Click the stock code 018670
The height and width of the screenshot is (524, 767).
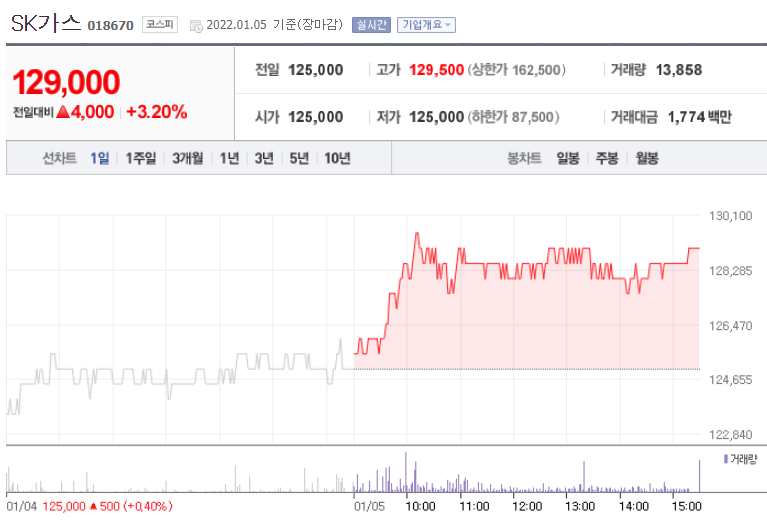tap(111, 25)
